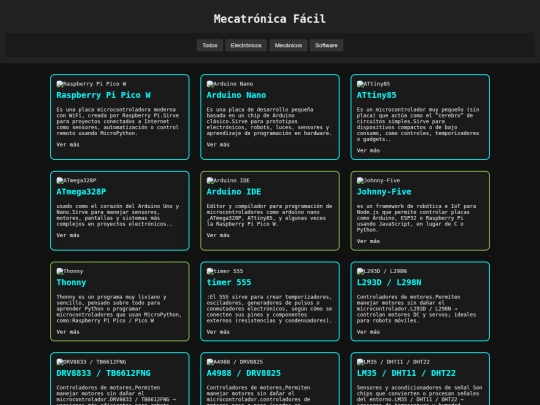Open Ver más on L293D / L298N card
The height and width of the screenshot is (405, 540).
368,332
